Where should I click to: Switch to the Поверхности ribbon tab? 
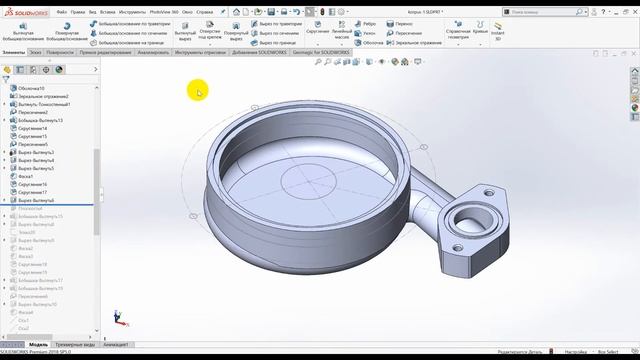click(60, 52)
